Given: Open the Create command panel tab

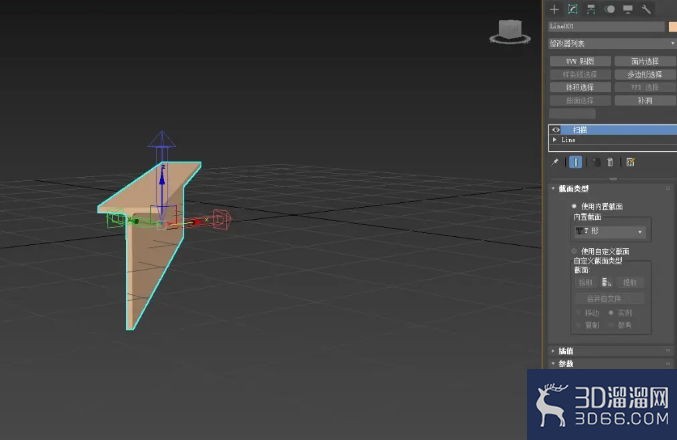Looking at the screenshot, I should (x=554, y=9).
